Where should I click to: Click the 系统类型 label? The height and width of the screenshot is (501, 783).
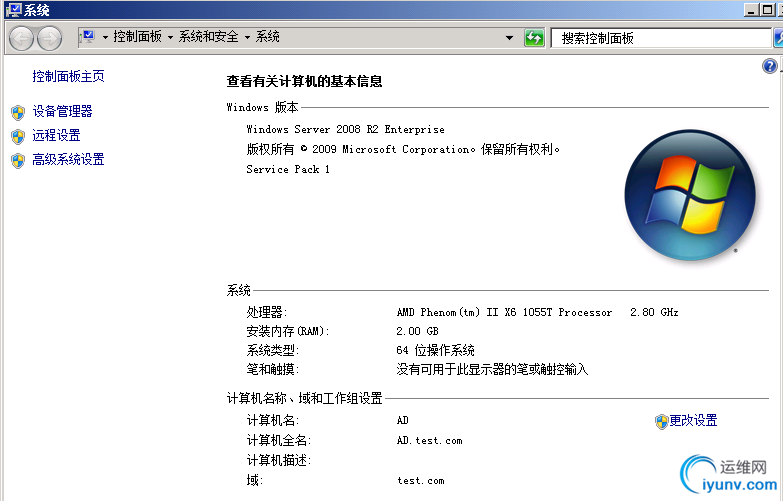pos(272,350)
